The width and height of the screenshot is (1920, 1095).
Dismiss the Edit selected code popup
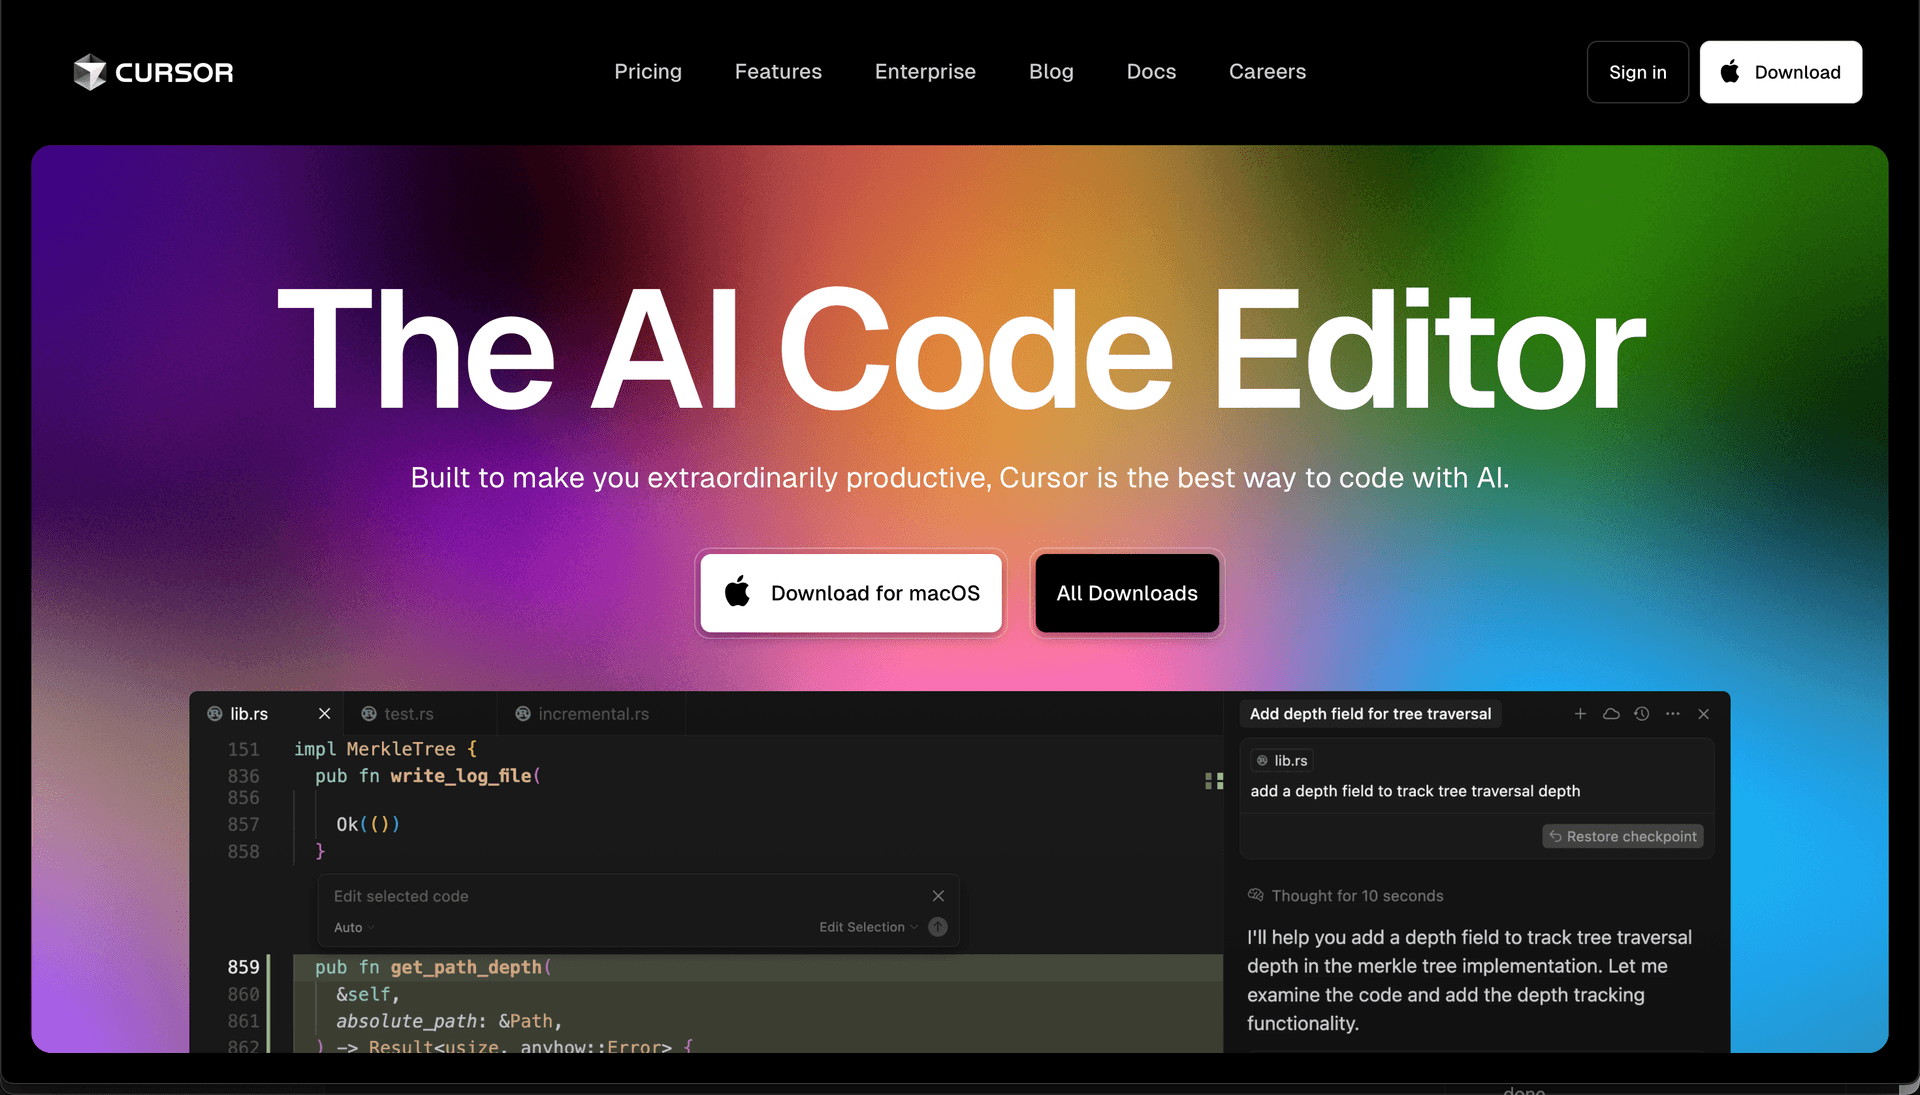pos(938,895)
